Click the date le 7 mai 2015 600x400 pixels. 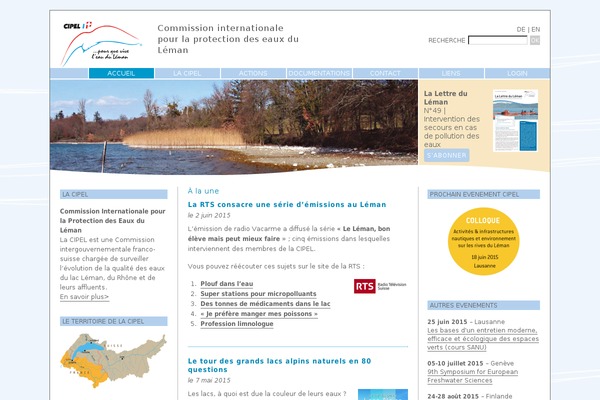tap(209, 380)
